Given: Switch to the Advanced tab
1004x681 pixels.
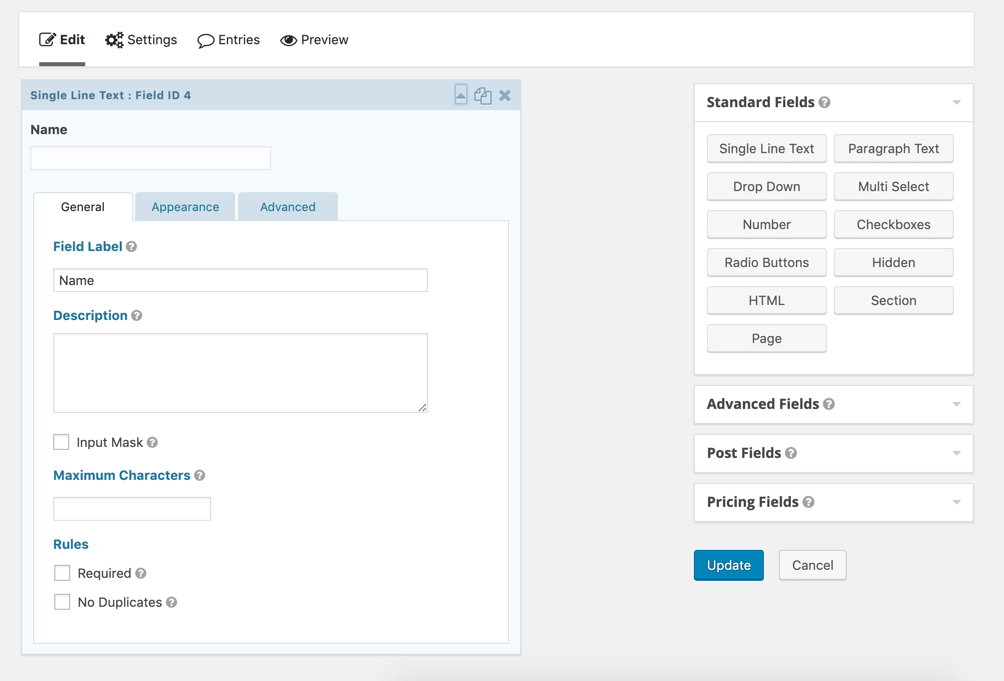Looking at the screenshot, I should point(287,207).
